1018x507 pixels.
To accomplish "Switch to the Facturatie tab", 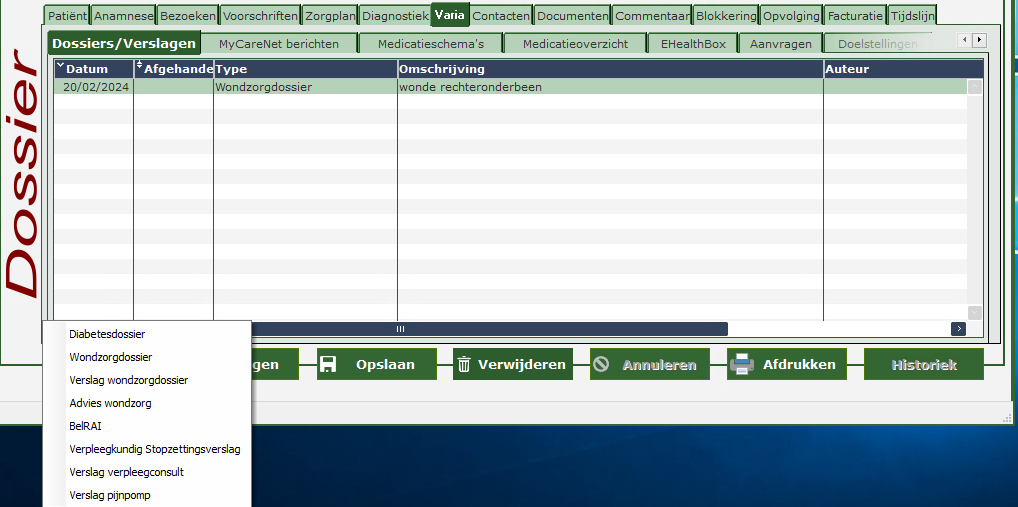I will (x=855, y=16).
